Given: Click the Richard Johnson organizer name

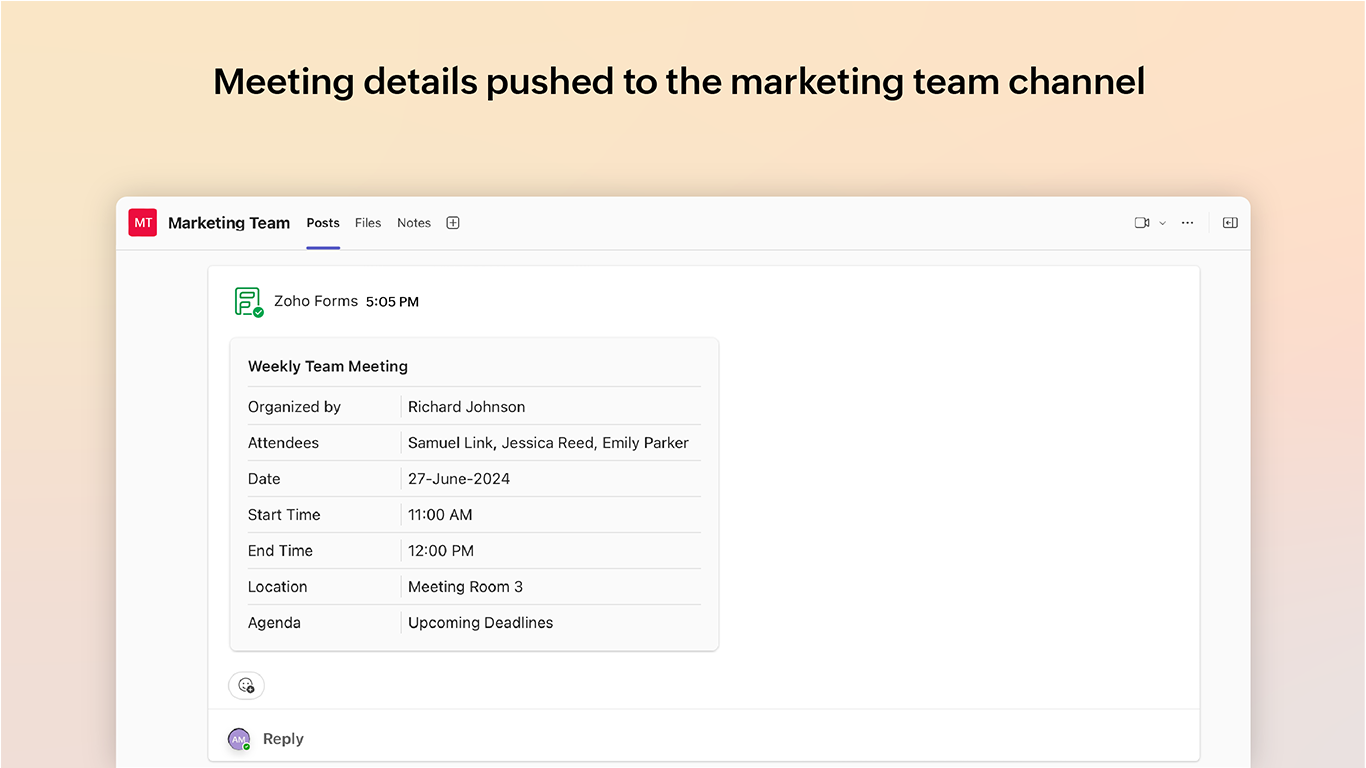Looking at the screenshot, I should pos(466,407).
